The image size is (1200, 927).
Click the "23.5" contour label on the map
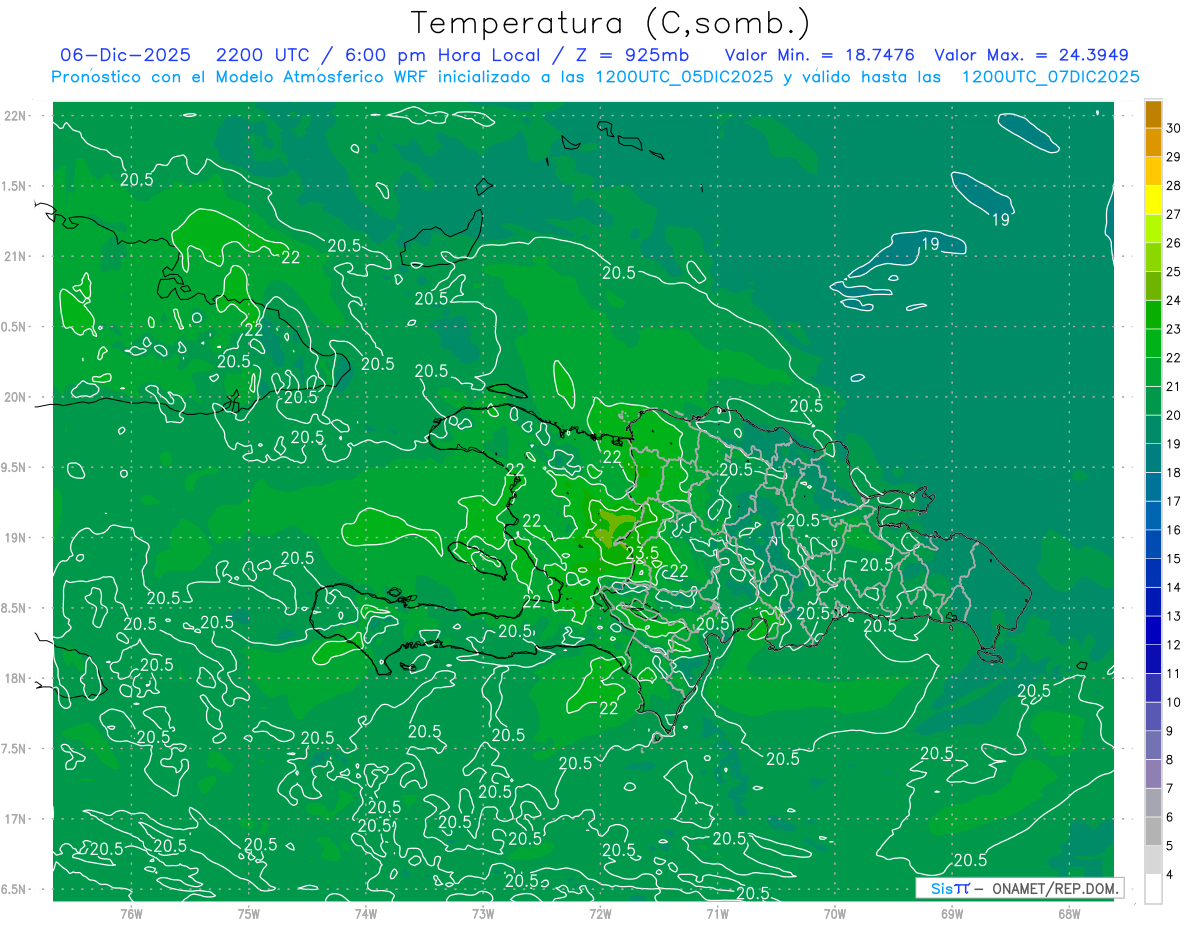(x=642, y=553)
